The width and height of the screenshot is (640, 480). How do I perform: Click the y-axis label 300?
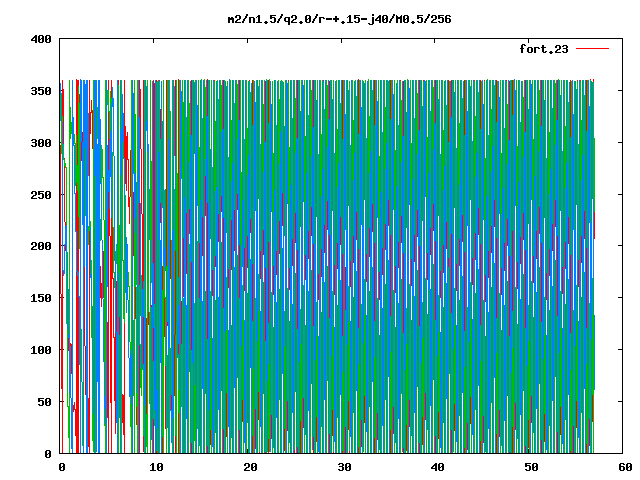[x=41, y=143]
